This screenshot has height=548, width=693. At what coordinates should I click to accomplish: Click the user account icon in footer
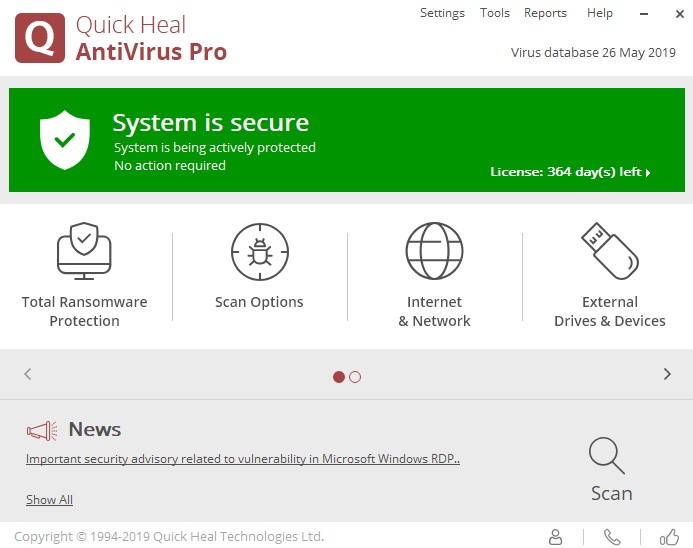click(556, 537)
